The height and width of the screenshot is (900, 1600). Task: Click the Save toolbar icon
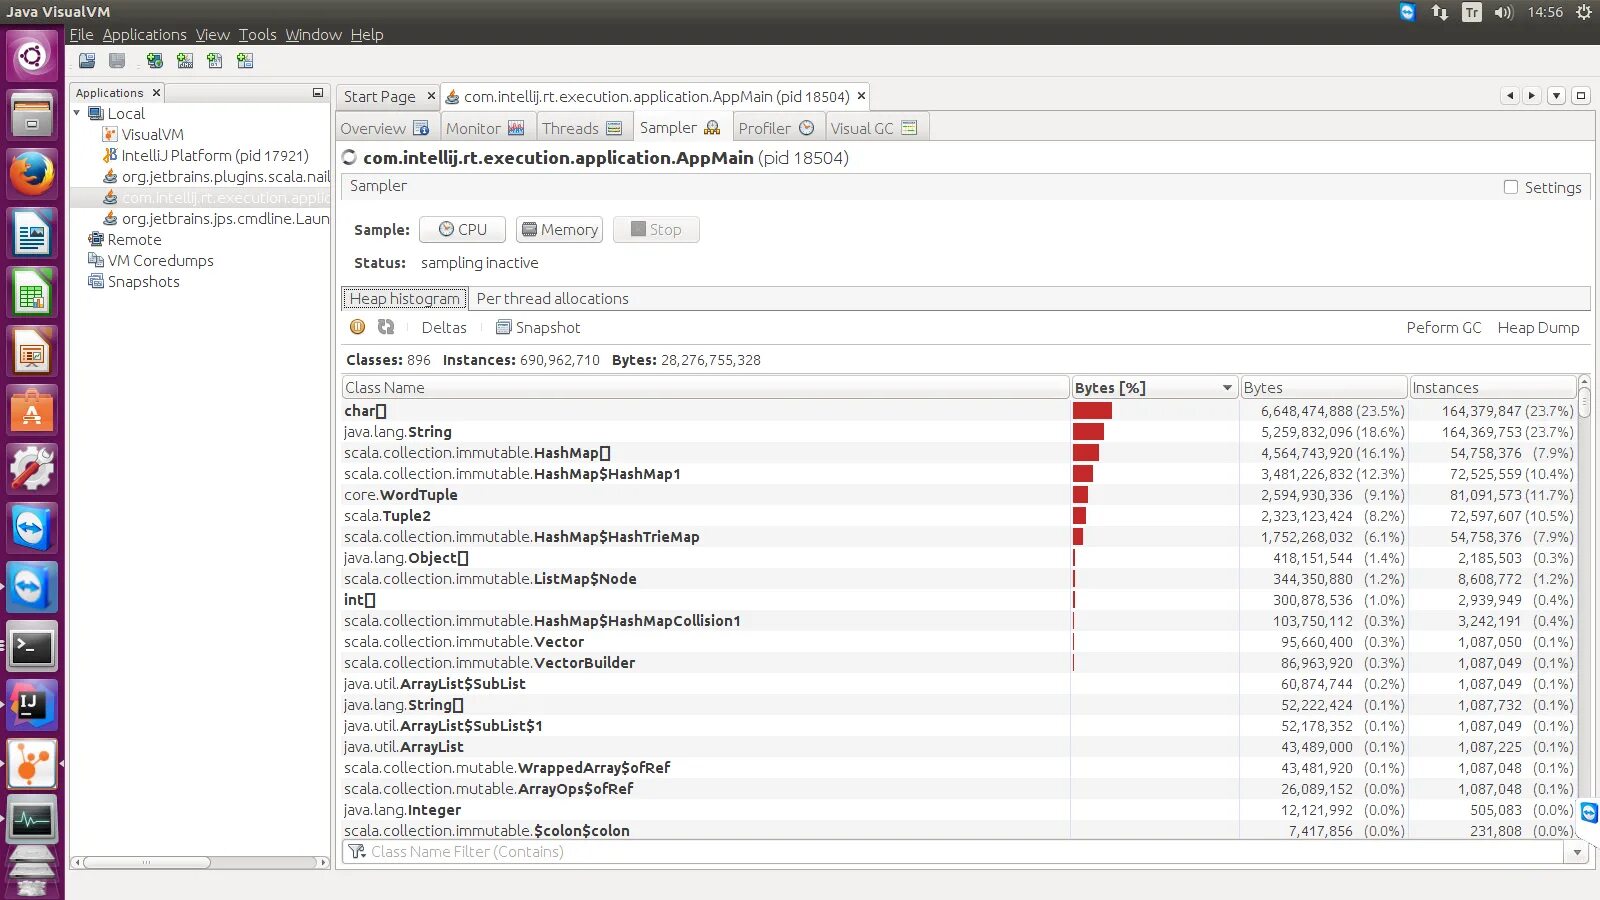(x=117, y=61)
